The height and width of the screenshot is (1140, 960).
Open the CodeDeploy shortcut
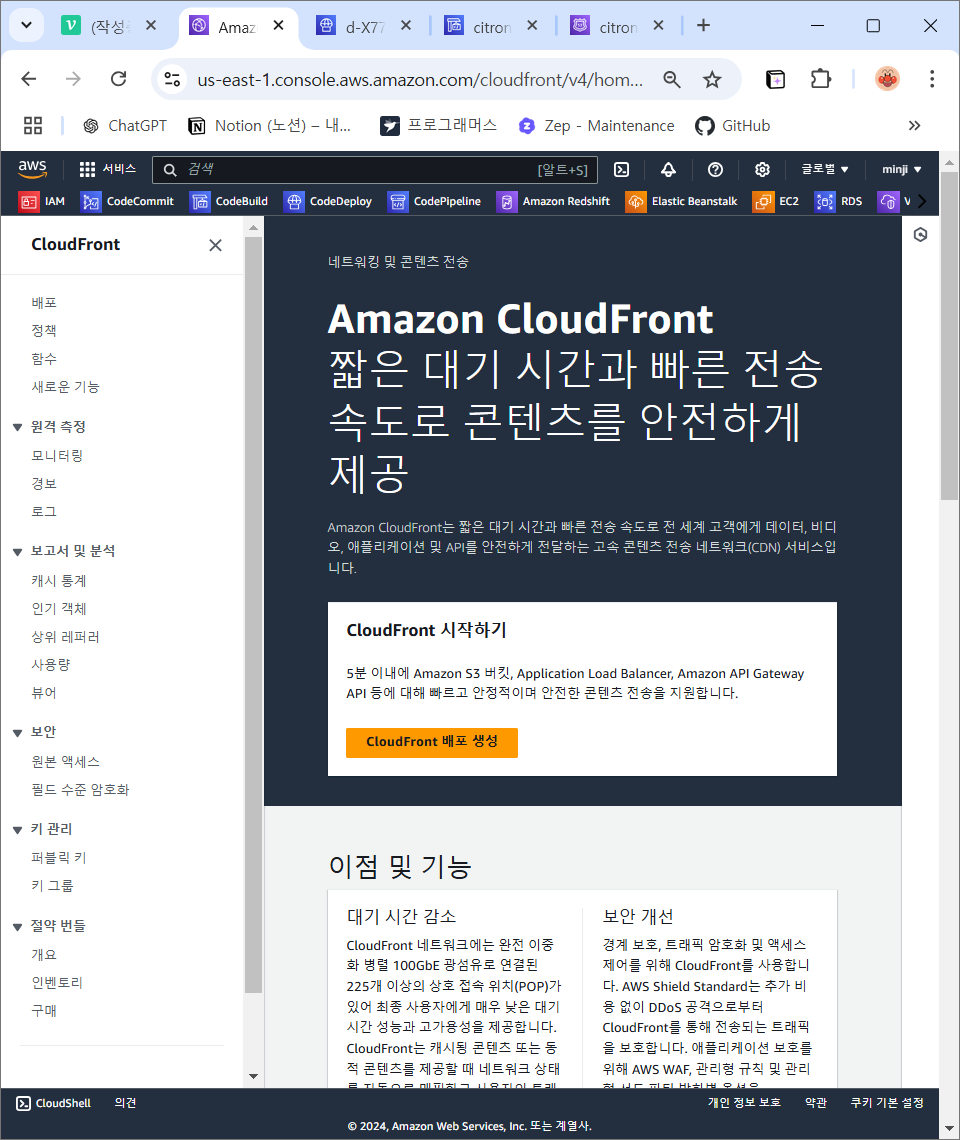point(328,201)
